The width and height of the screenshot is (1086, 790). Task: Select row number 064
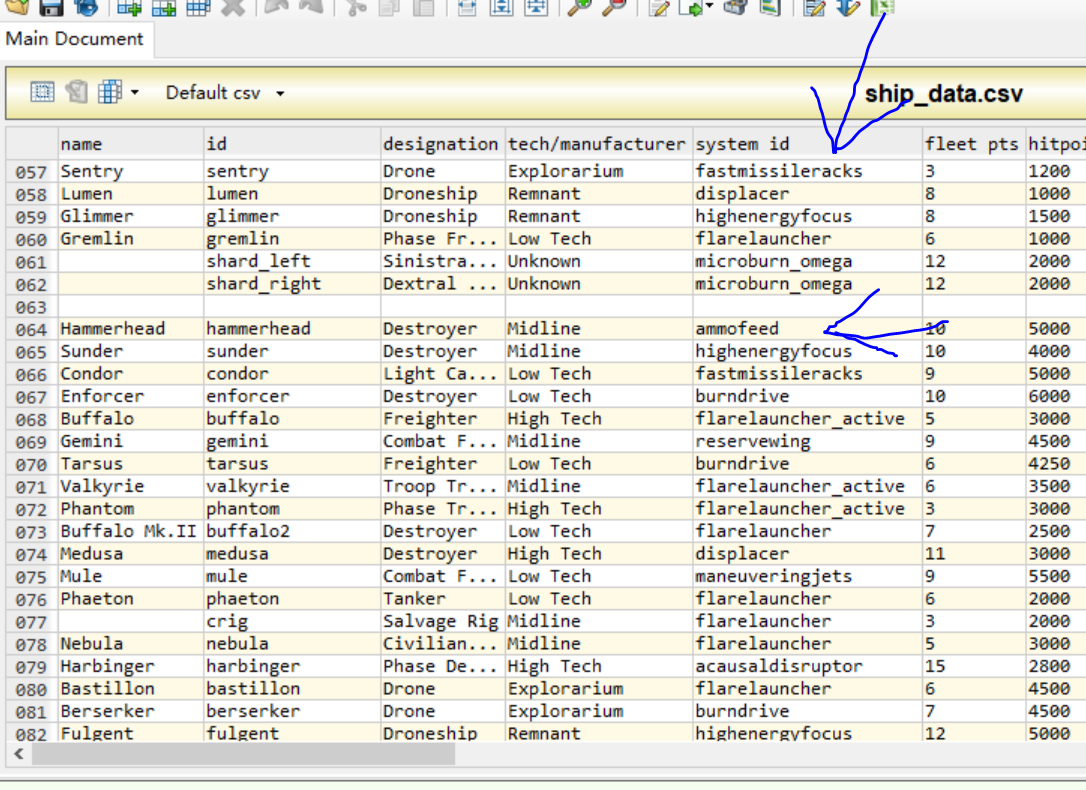click(31, 329)
